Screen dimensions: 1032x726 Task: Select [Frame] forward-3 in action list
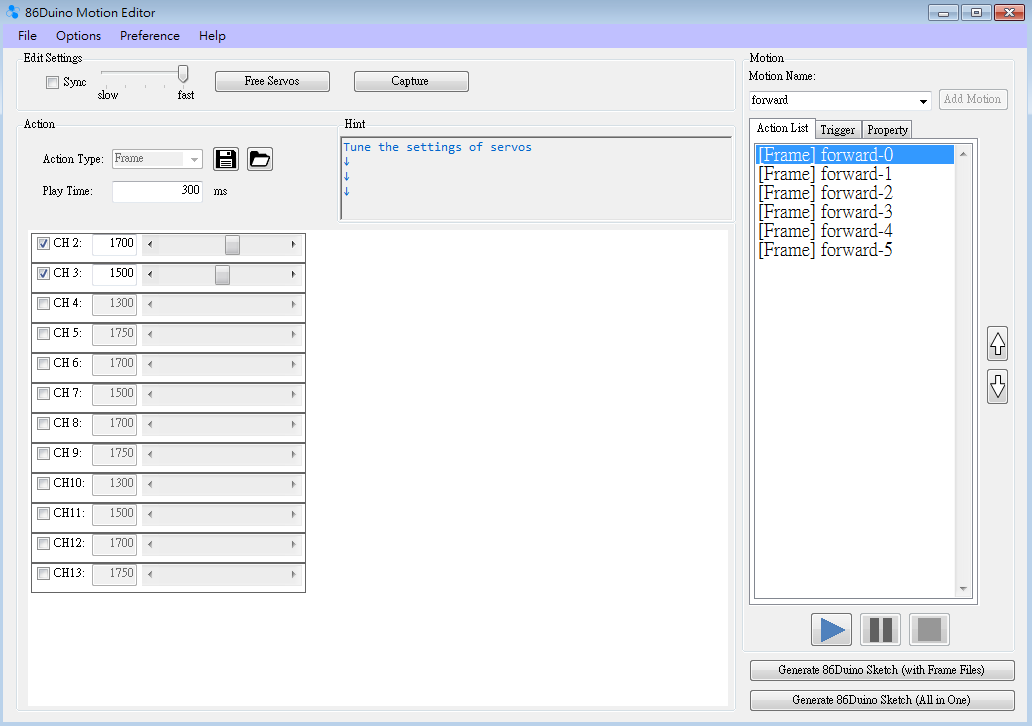point(855,212)
